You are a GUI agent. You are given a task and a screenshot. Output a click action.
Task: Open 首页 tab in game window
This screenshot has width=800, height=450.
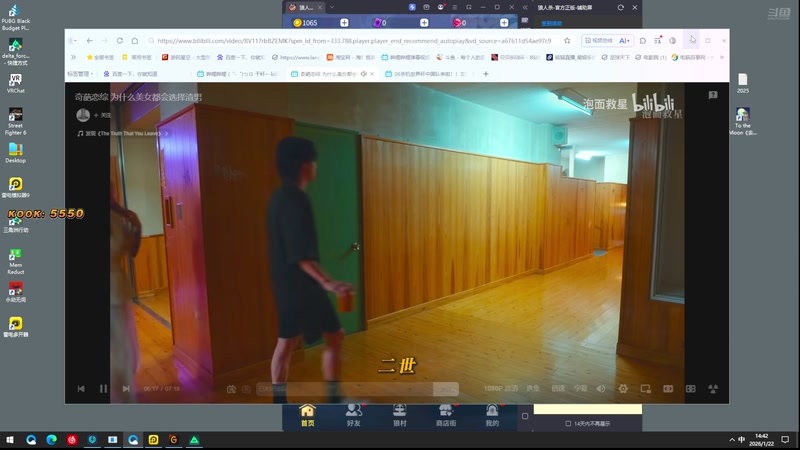[x=308, y=415]
